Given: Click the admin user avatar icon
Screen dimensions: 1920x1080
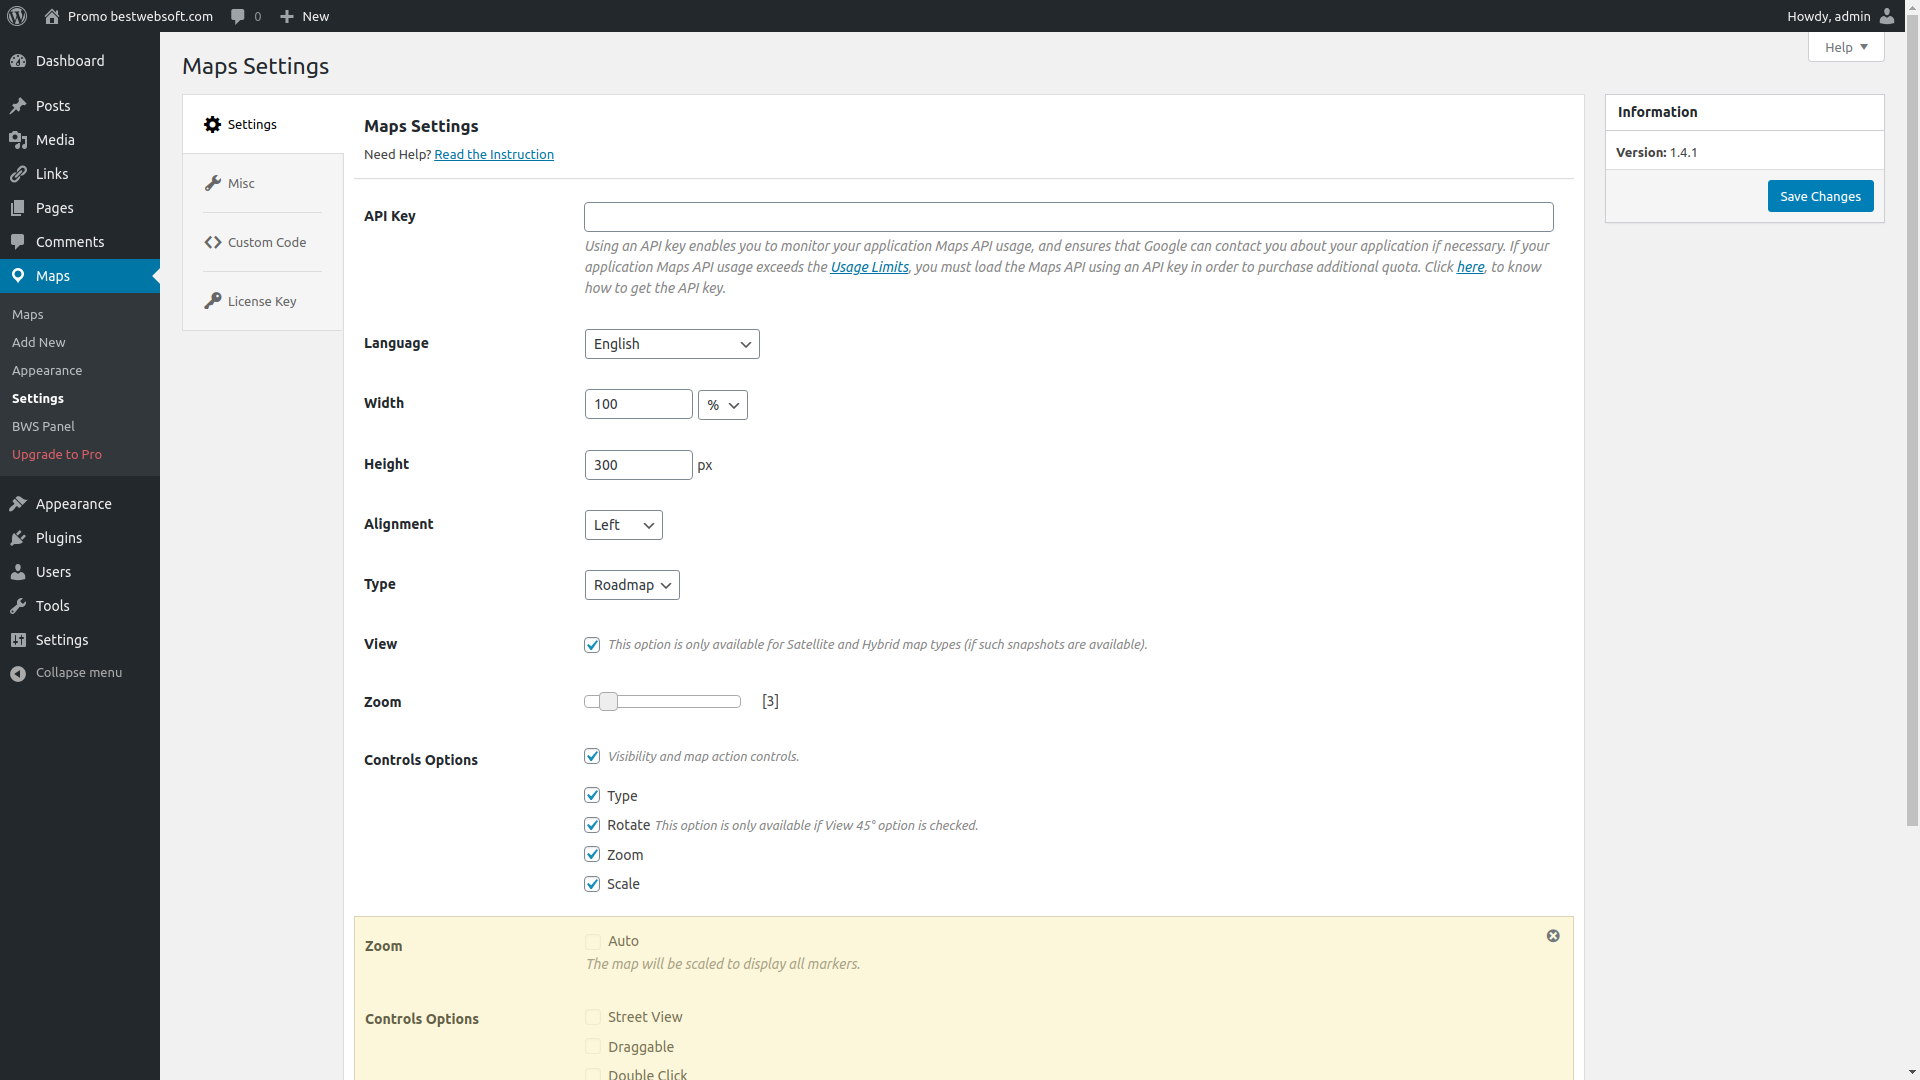Looking at the screenshot, I should tap(1887, 16).
